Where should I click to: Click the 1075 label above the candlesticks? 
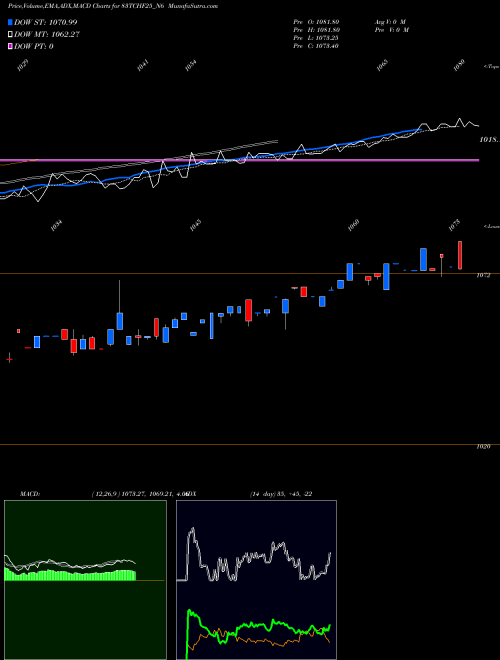[455, 225]
